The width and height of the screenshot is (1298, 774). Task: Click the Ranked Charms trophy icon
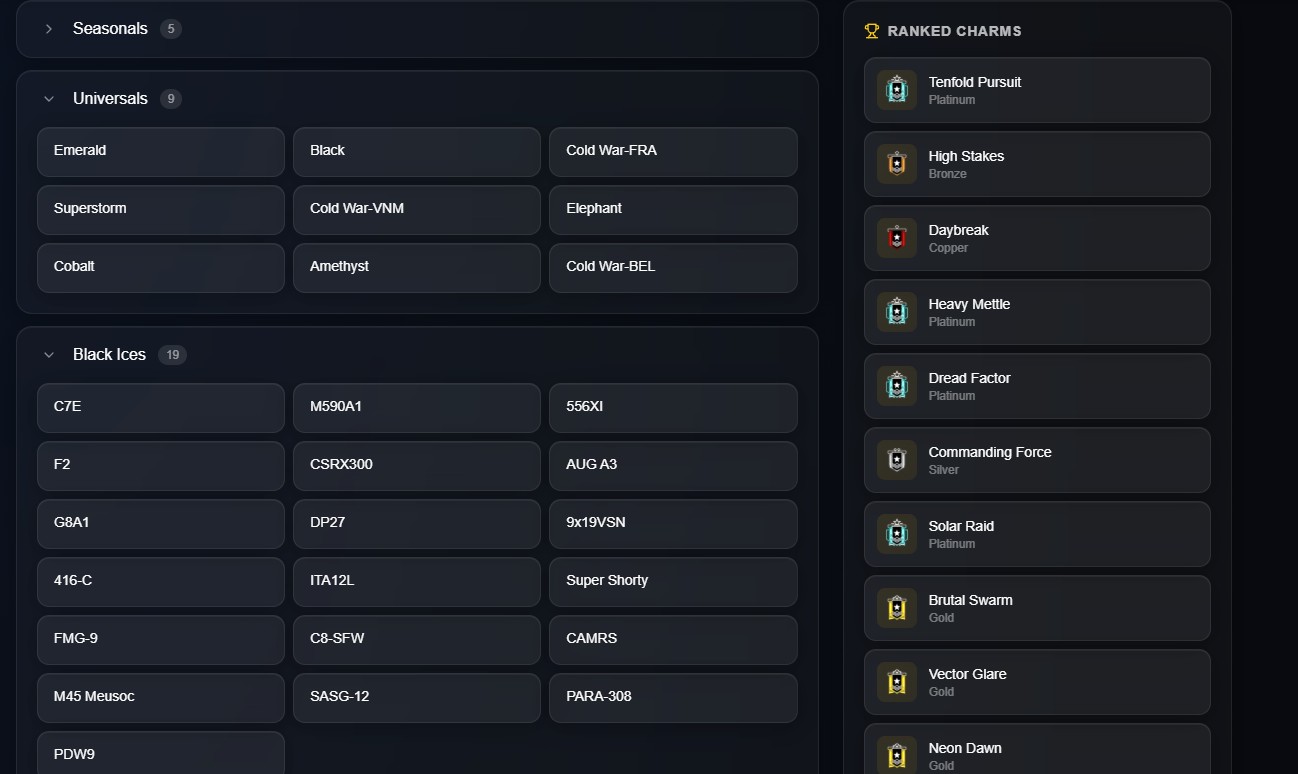[x=872, y=31]
